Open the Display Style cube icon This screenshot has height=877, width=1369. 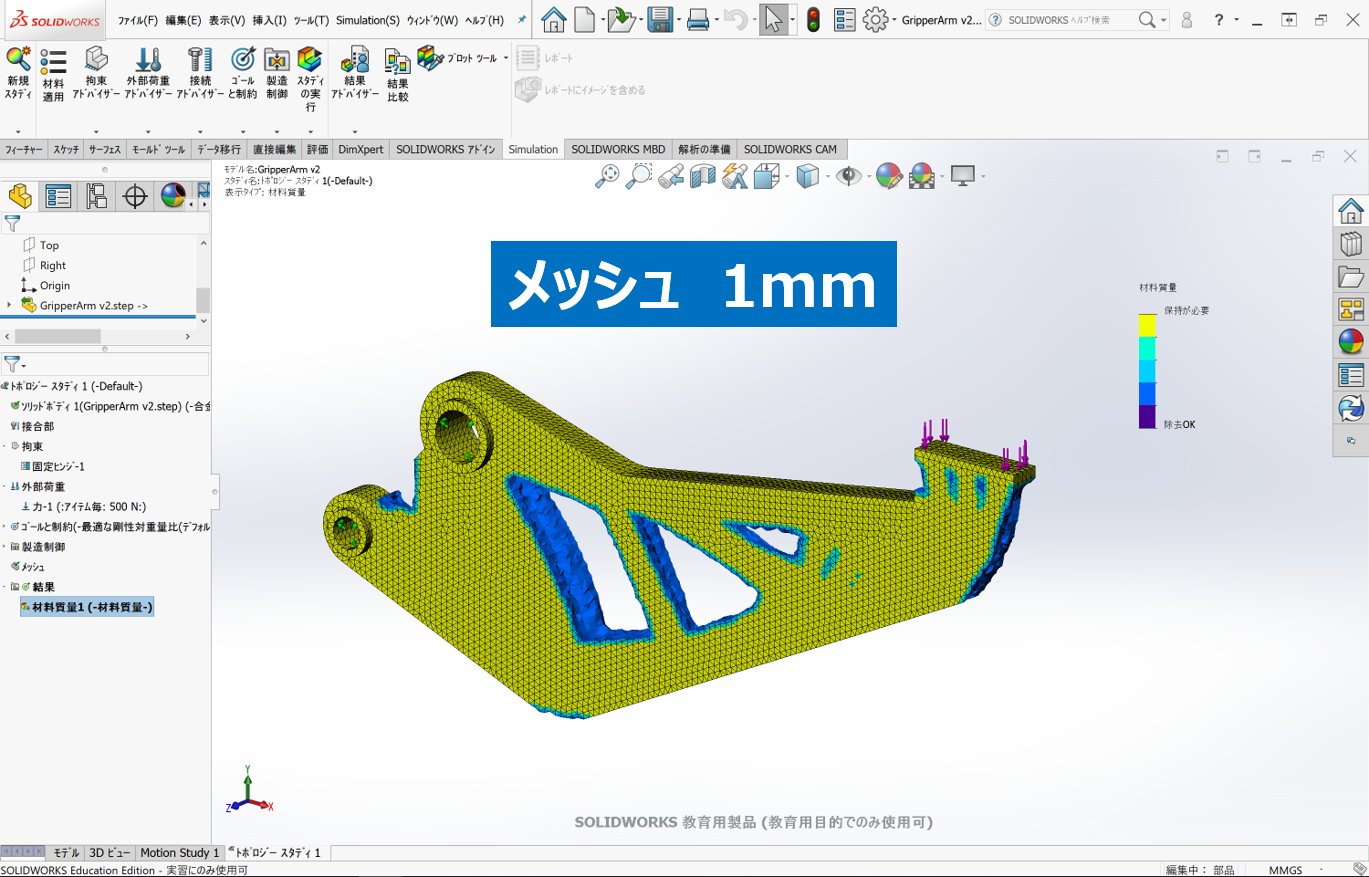806,176
